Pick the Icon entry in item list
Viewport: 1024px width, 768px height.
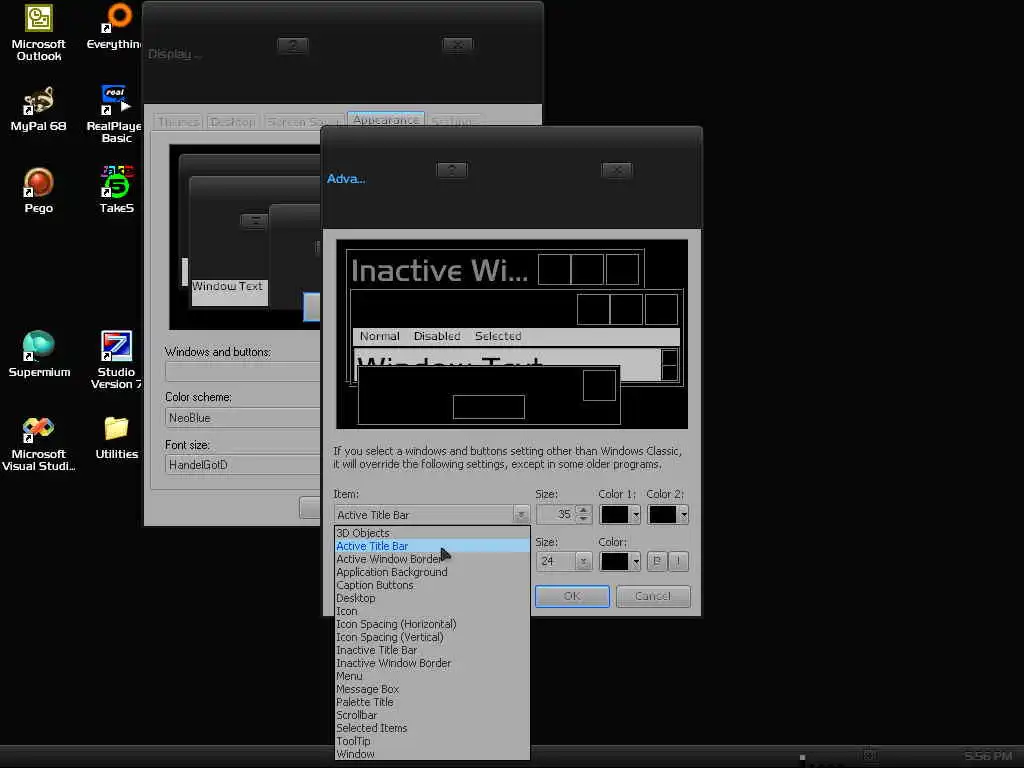(432, 611)
